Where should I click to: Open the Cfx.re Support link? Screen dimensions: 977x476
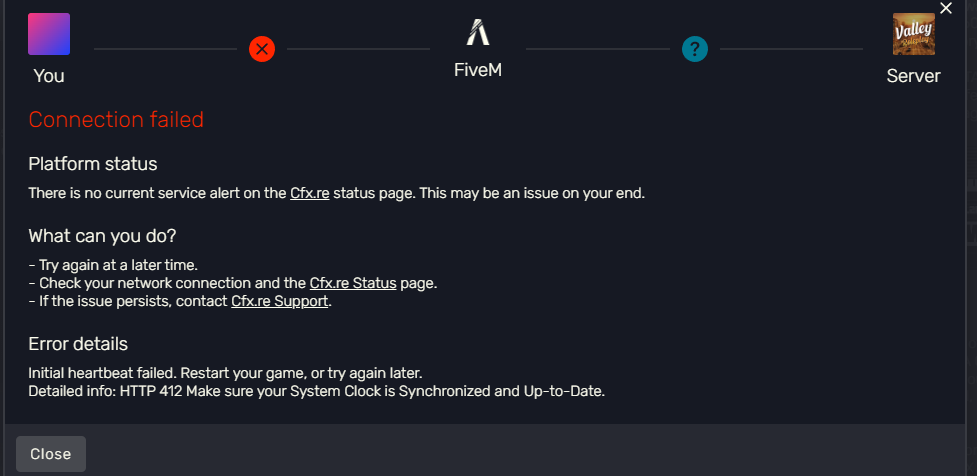click(x=280, y=302)
